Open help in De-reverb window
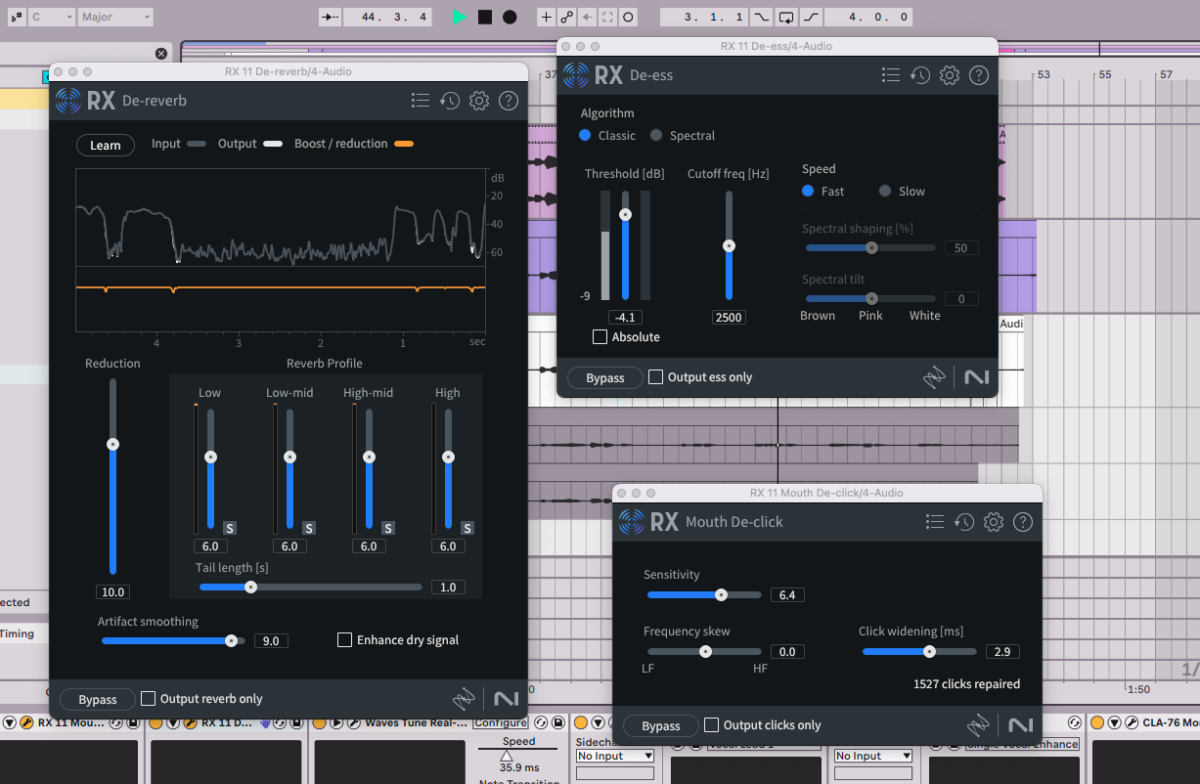The image size is (1200, 784). tap(508, 100)
